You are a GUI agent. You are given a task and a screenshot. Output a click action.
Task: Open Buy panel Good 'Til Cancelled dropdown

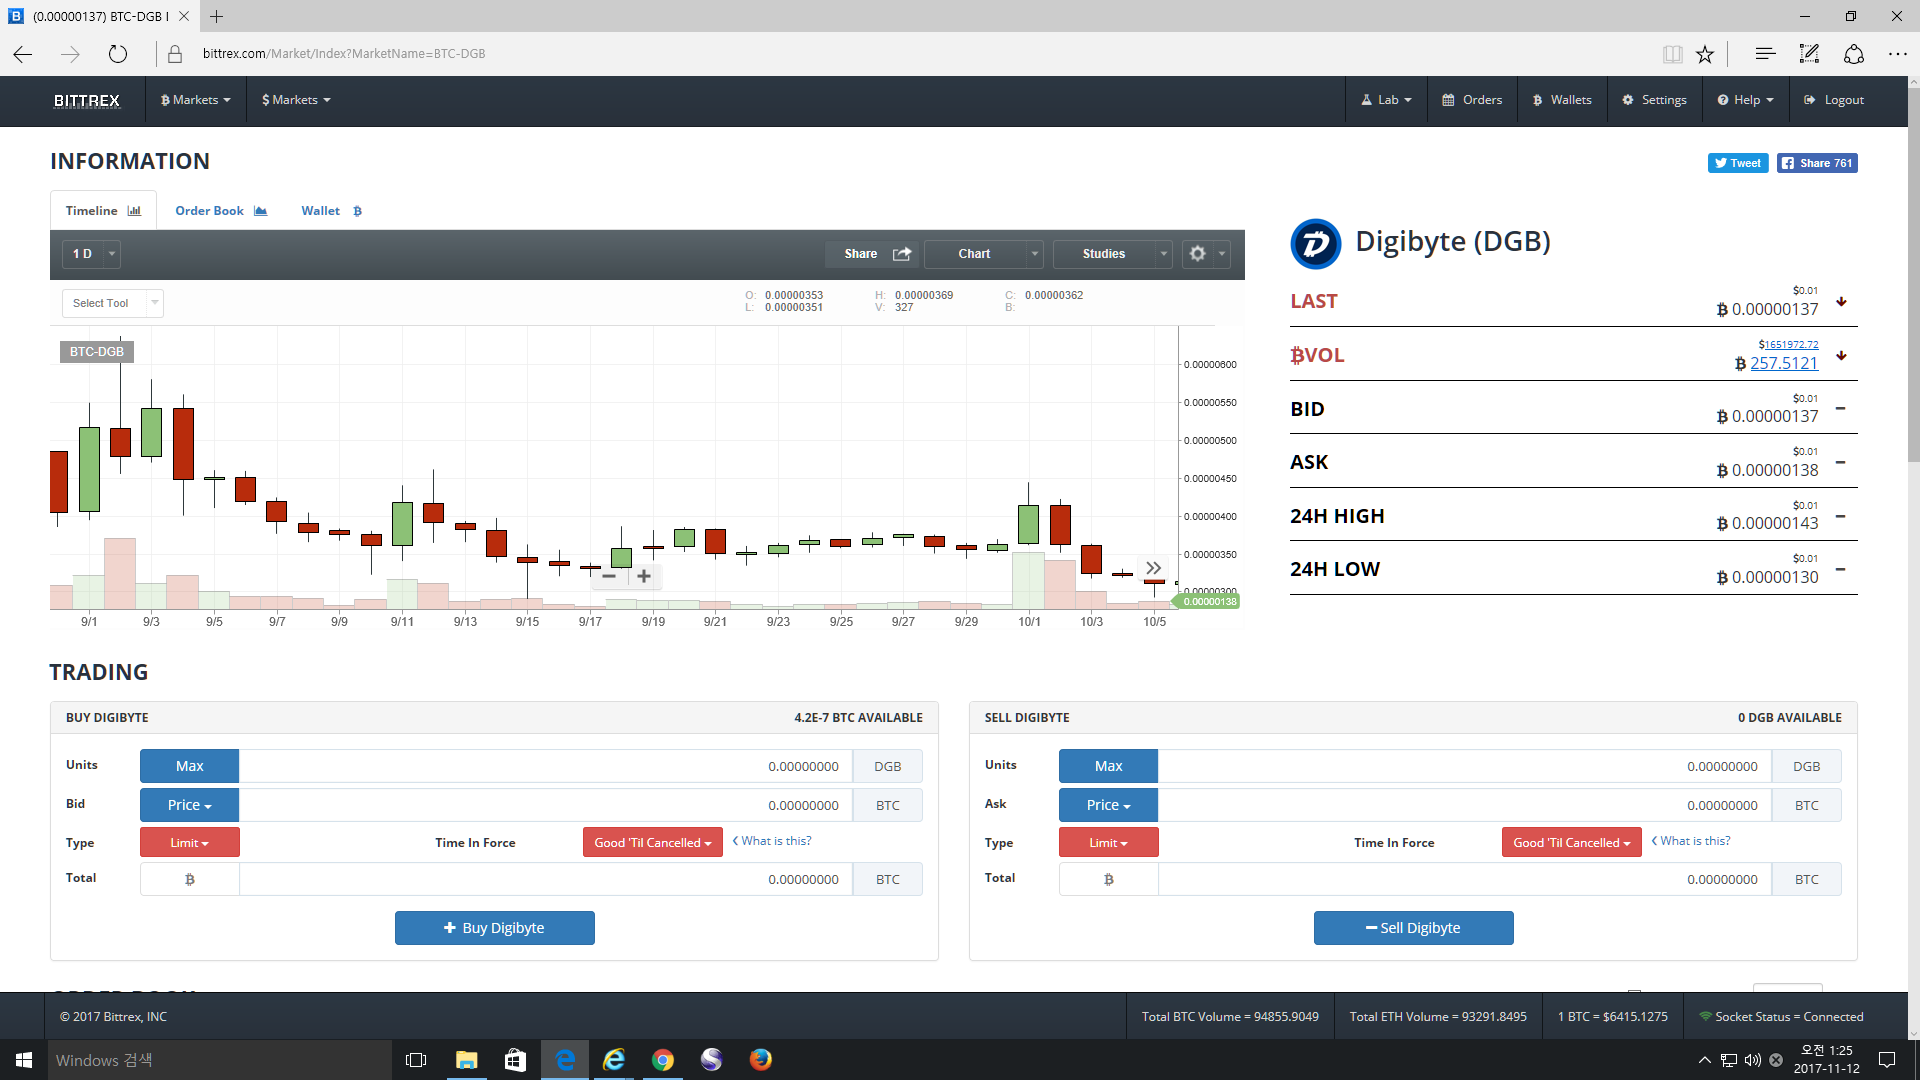[x=652, y=843]
